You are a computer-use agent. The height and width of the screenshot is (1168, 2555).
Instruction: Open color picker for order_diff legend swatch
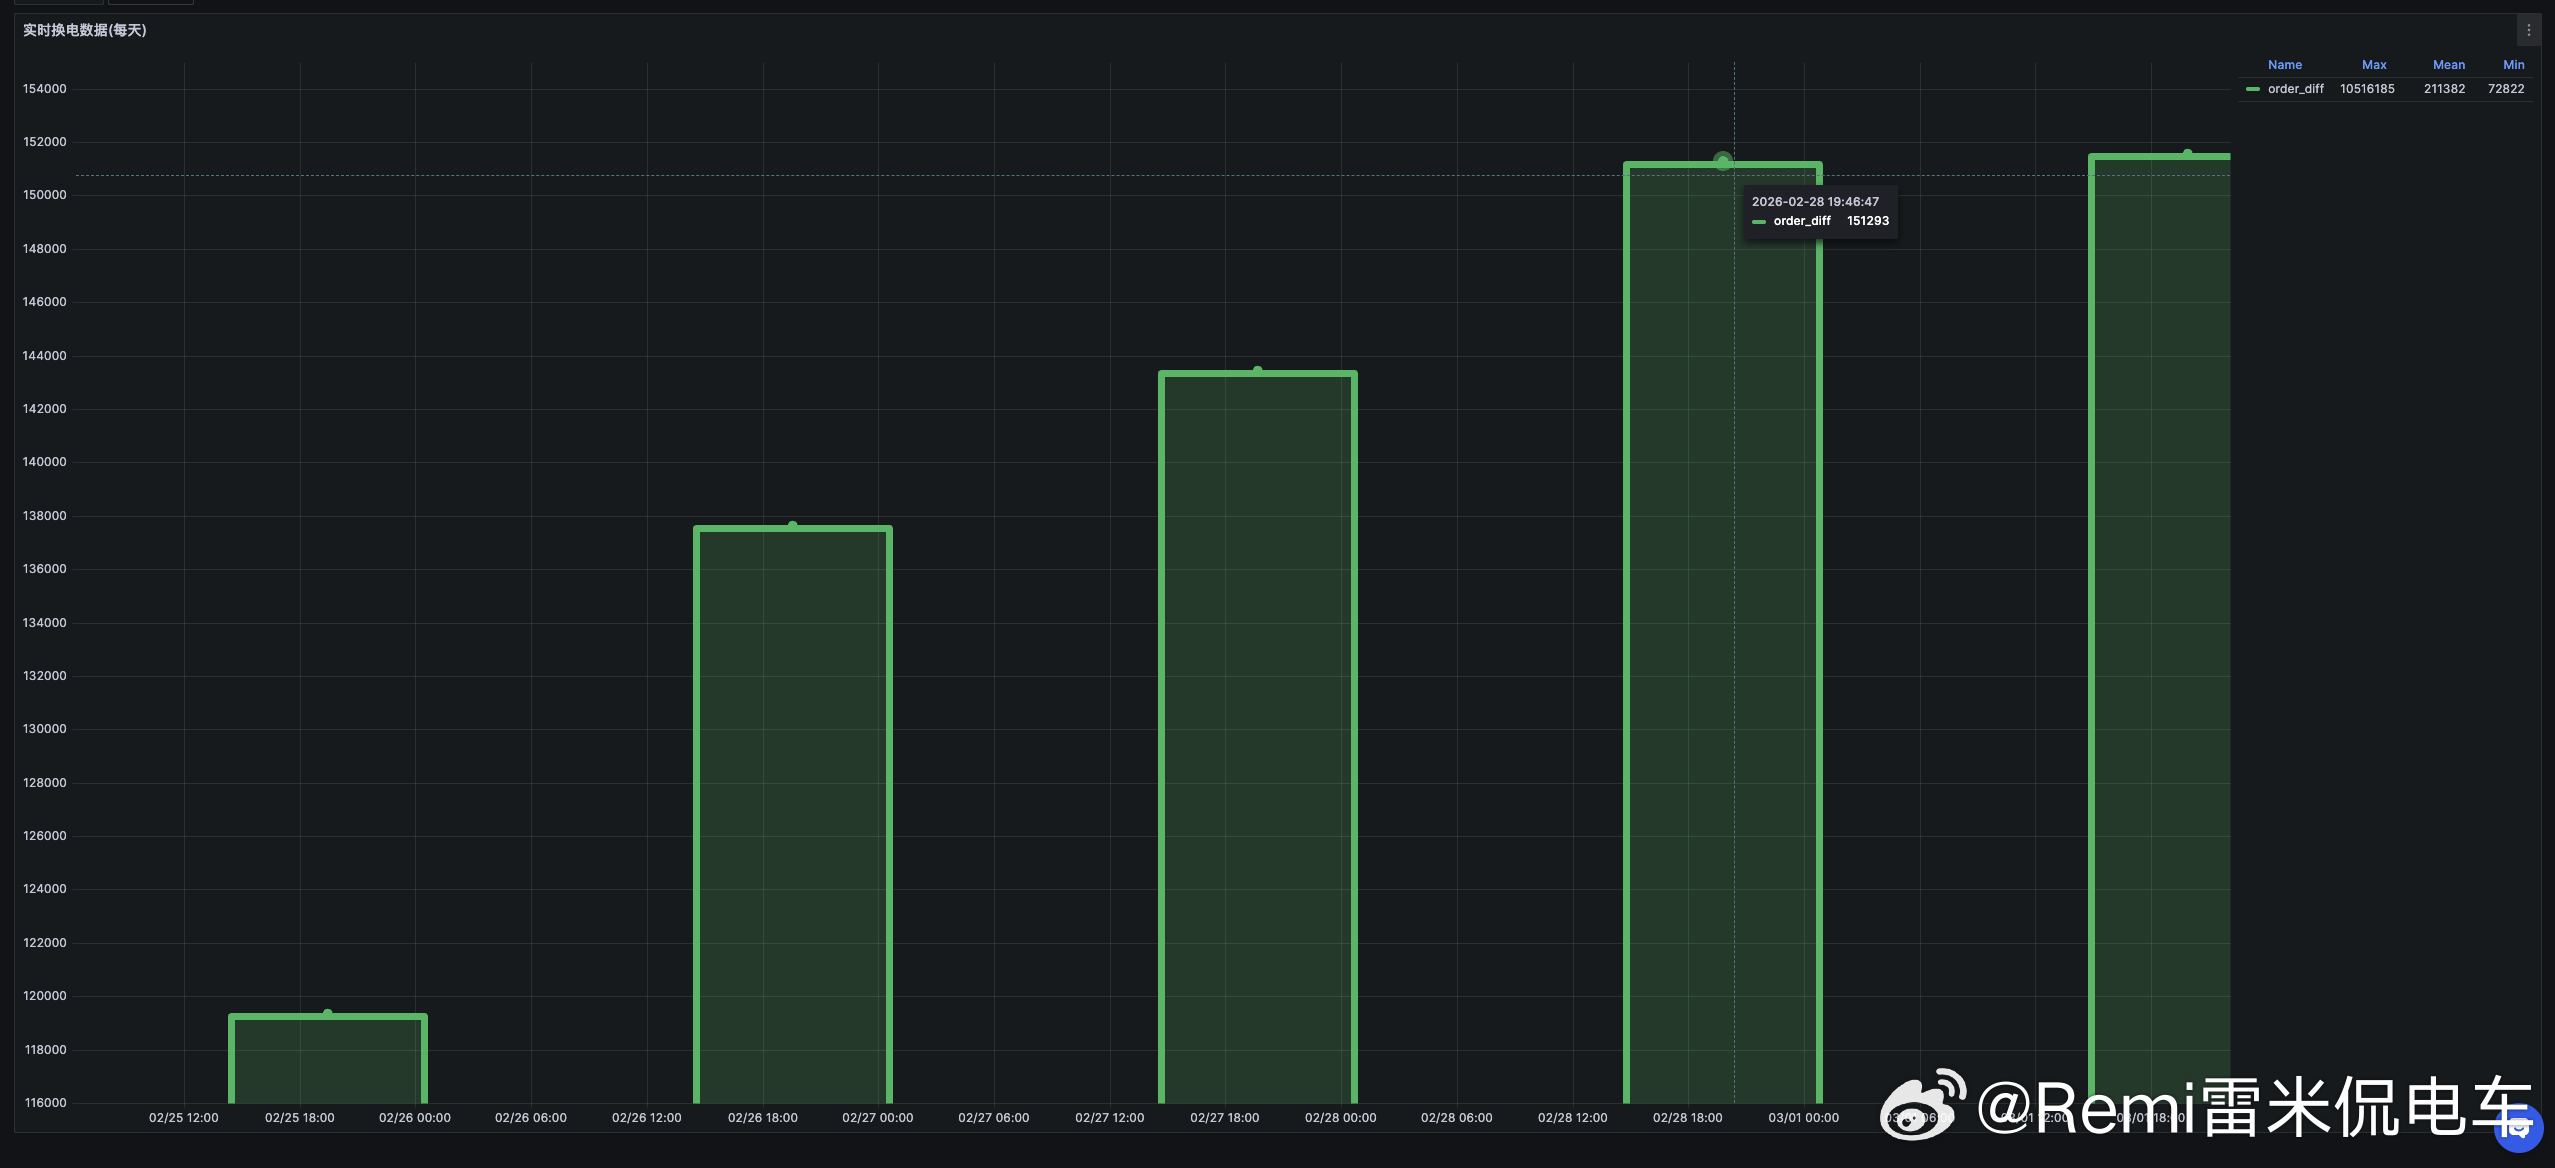pyautogui.click(x=2252, y=89)
